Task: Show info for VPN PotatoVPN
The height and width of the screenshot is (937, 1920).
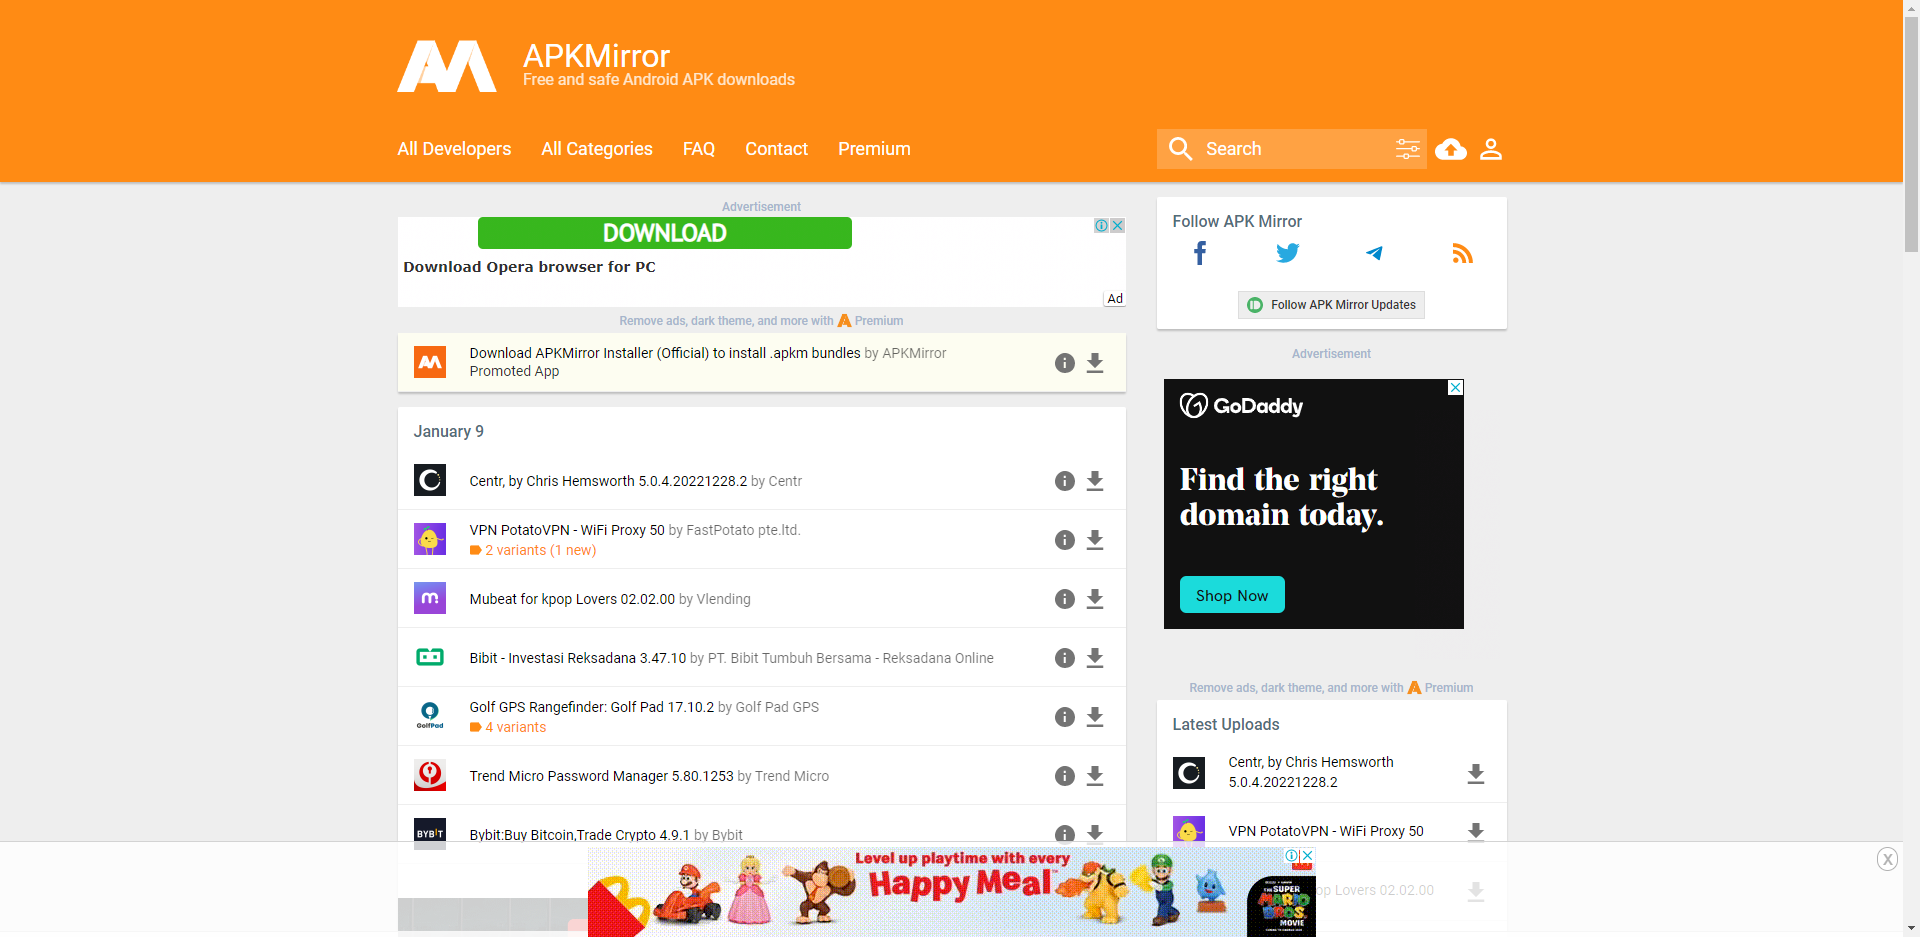Action: coord(1065,540)
